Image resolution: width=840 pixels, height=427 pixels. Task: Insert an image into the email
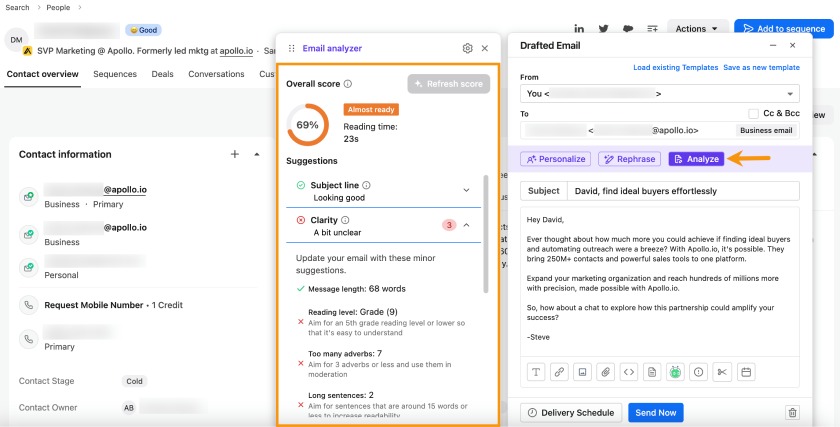pos(582,372)
